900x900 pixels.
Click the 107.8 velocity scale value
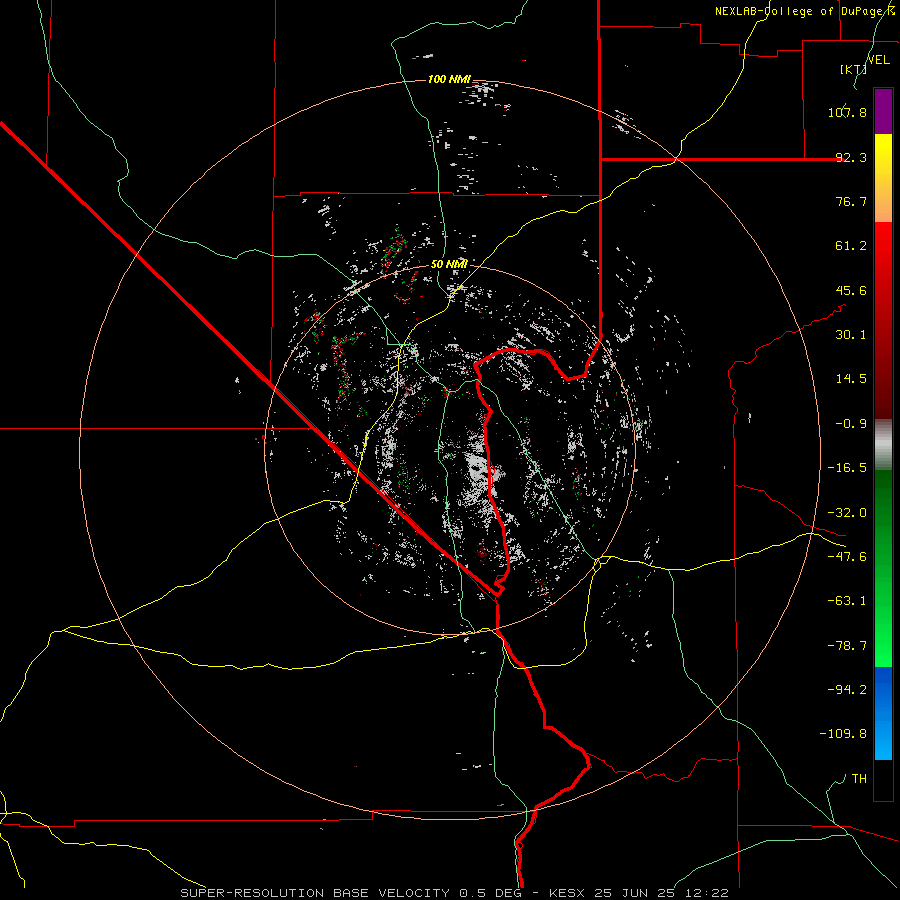click(847, 112)
